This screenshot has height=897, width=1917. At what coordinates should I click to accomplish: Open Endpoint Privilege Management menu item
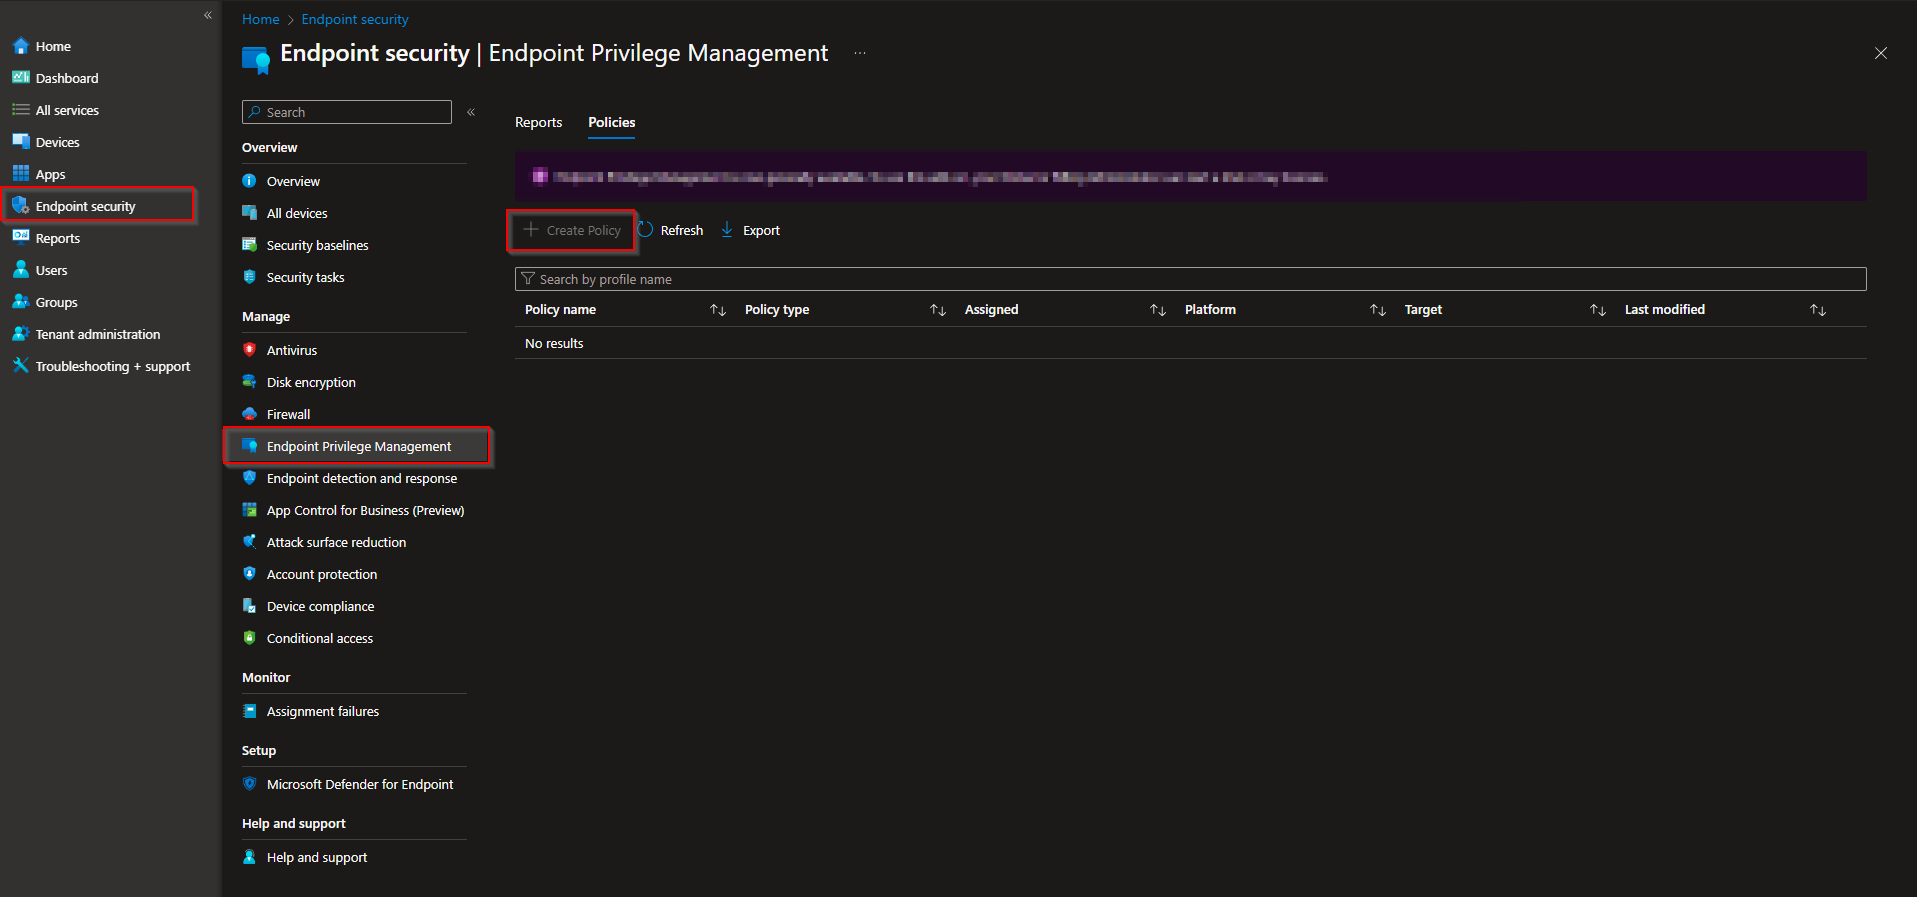tap(358, 446)
